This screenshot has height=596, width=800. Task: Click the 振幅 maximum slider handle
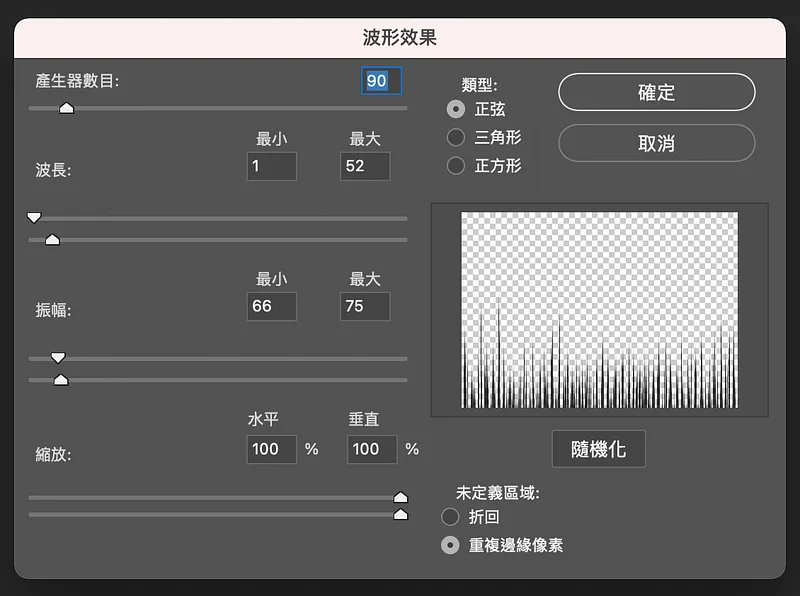coord(61,380)
